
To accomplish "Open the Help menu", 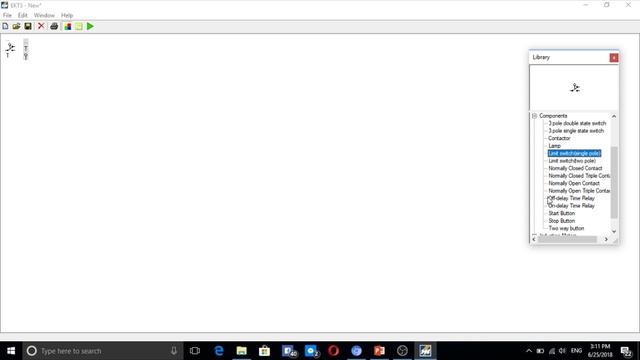I will pyautogui.click(x=67, y=15).
